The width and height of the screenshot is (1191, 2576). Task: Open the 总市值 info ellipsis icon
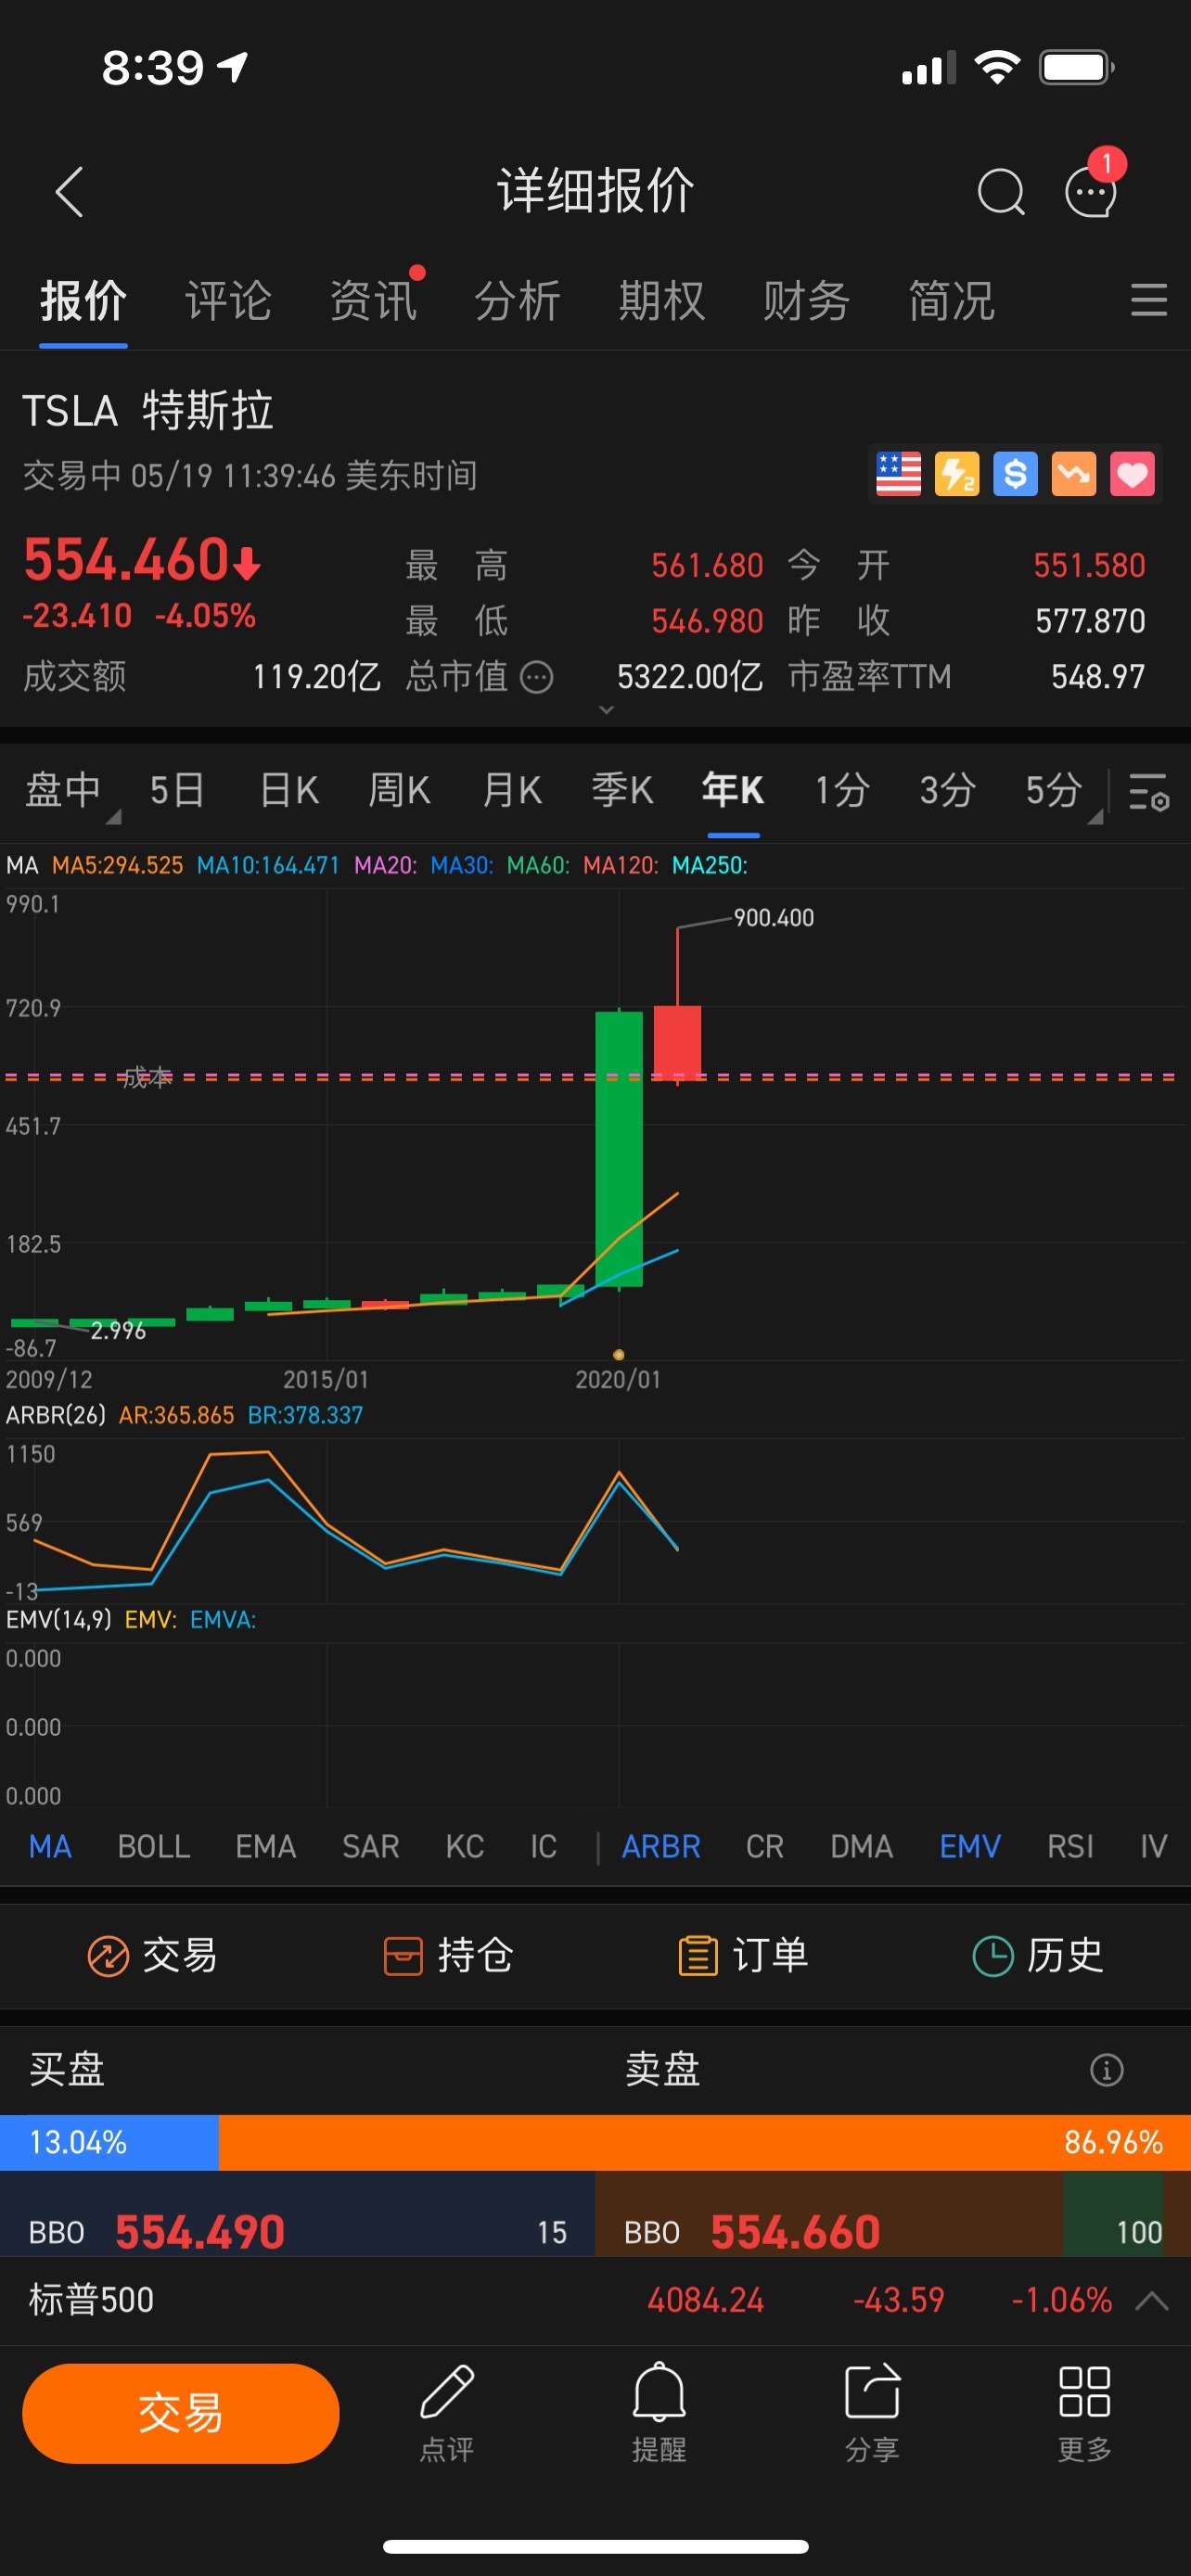(537, 677)
